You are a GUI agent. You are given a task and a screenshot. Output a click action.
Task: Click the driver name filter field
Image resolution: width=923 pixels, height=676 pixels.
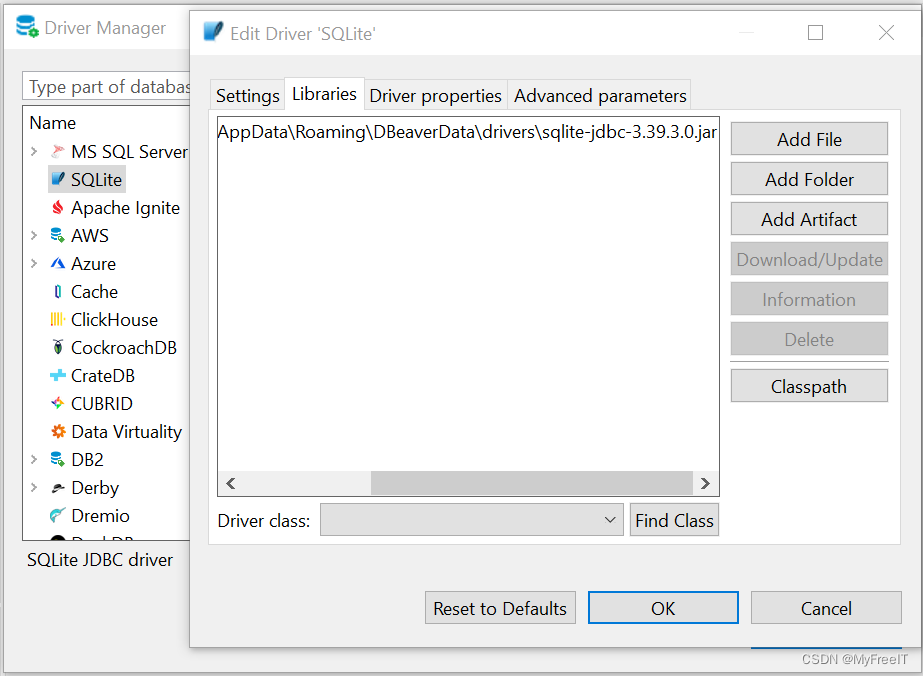pos(106,87)
